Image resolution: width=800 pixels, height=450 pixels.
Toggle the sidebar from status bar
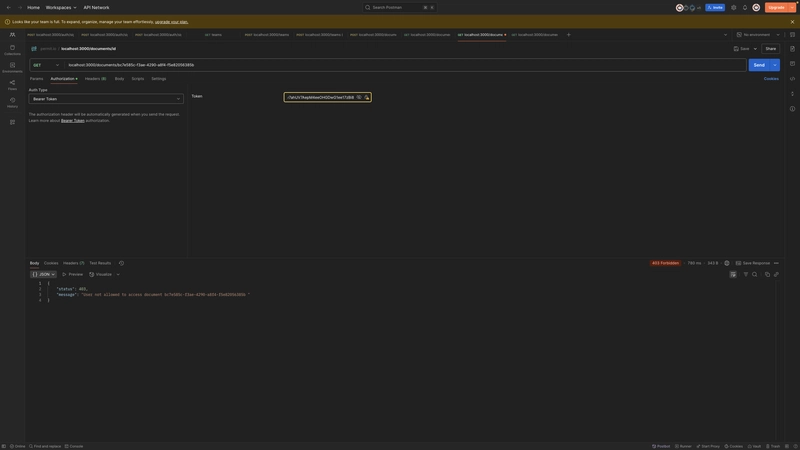(4, 446)
